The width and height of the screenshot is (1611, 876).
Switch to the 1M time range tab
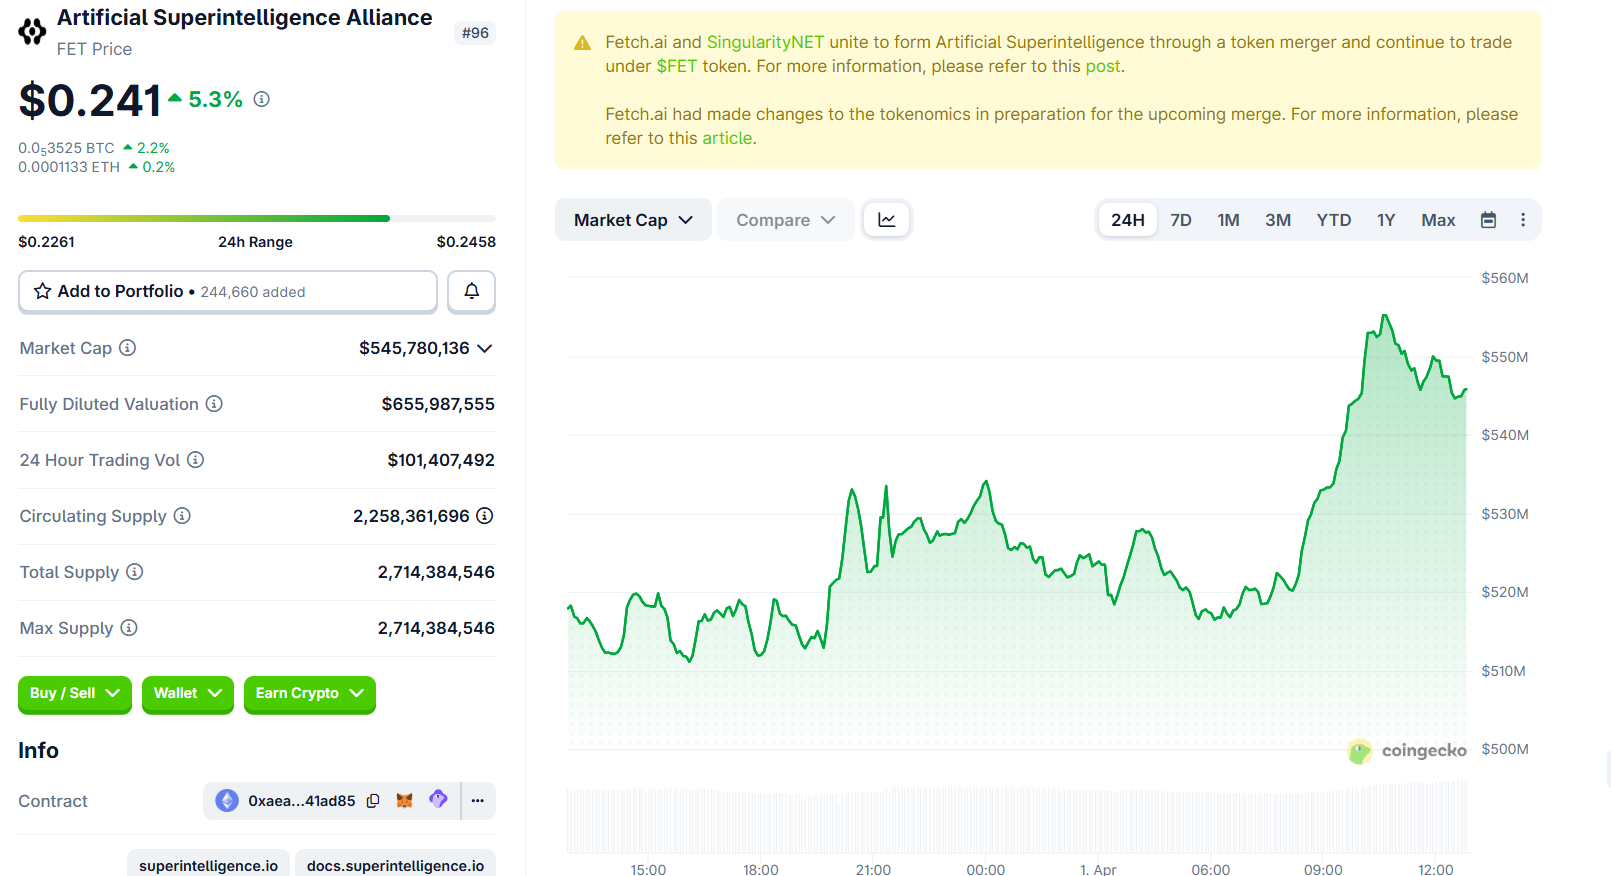[x=1228, y=220]
